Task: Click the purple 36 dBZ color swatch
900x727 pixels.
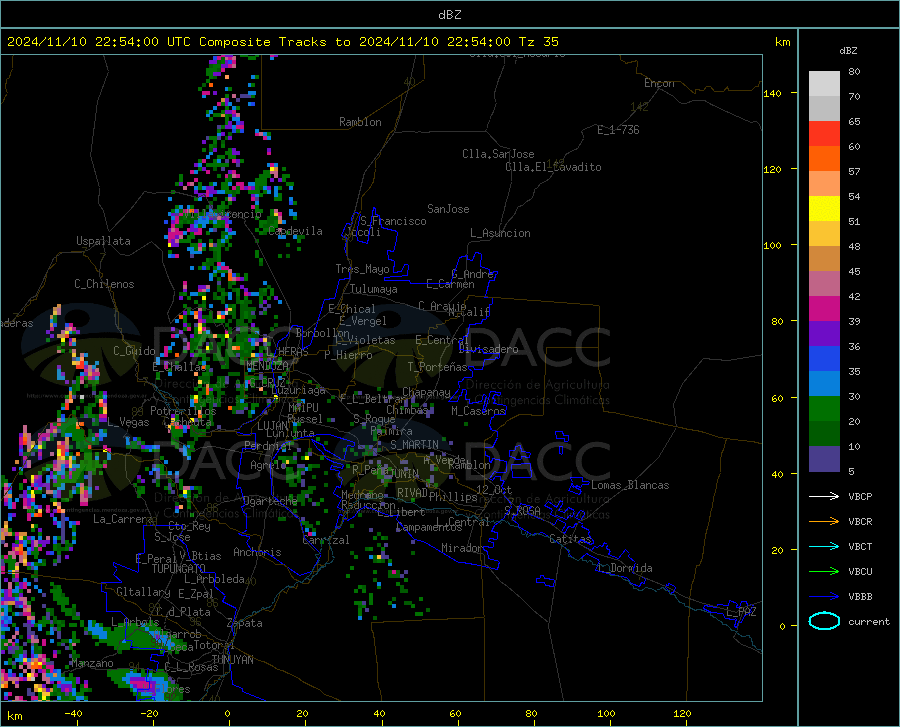Action: (x=824, y=334)
